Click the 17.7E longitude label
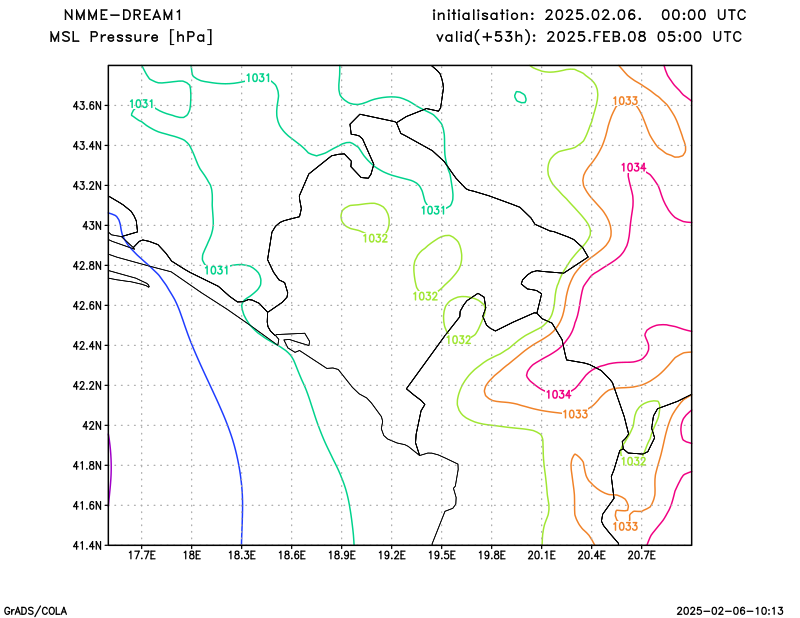800x618 pixels. click(141, 555)
